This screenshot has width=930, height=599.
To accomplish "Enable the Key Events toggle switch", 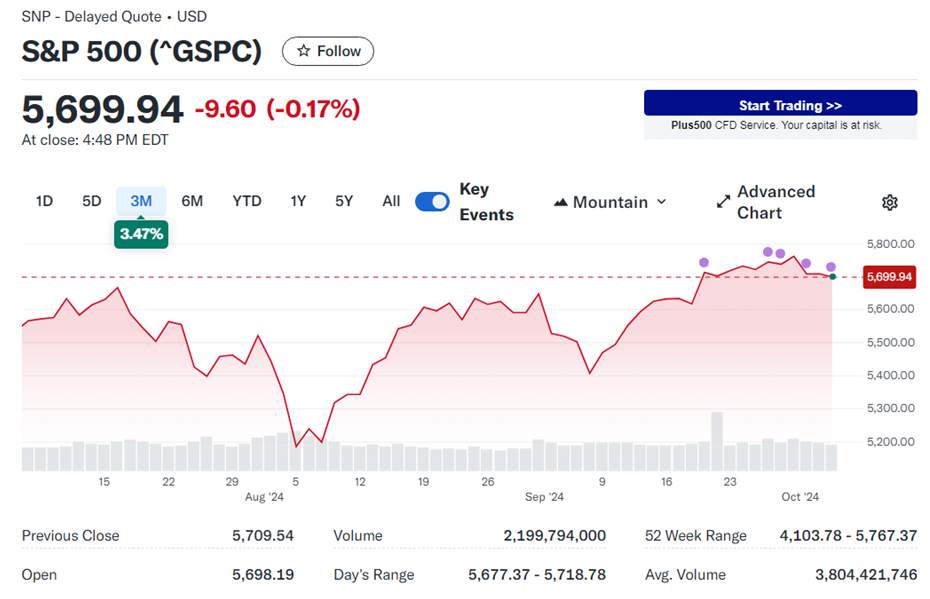I will [x=432, y=201].
